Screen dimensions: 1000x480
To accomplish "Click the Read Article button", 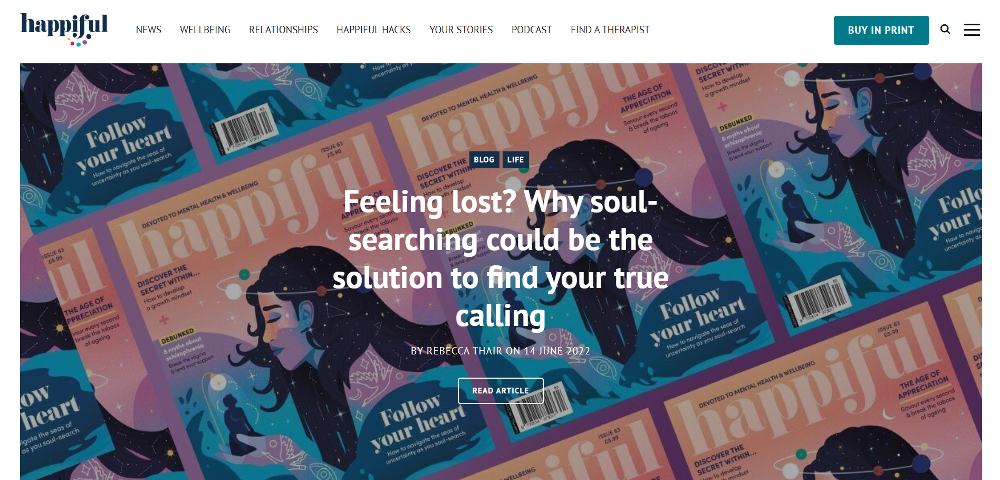I will [501, 391].
